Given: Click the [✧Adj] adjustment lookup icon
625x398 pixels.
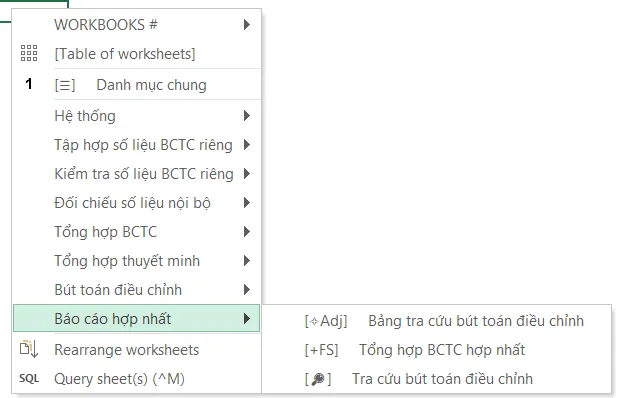Looking at the screenshot, I should (326, 321).
